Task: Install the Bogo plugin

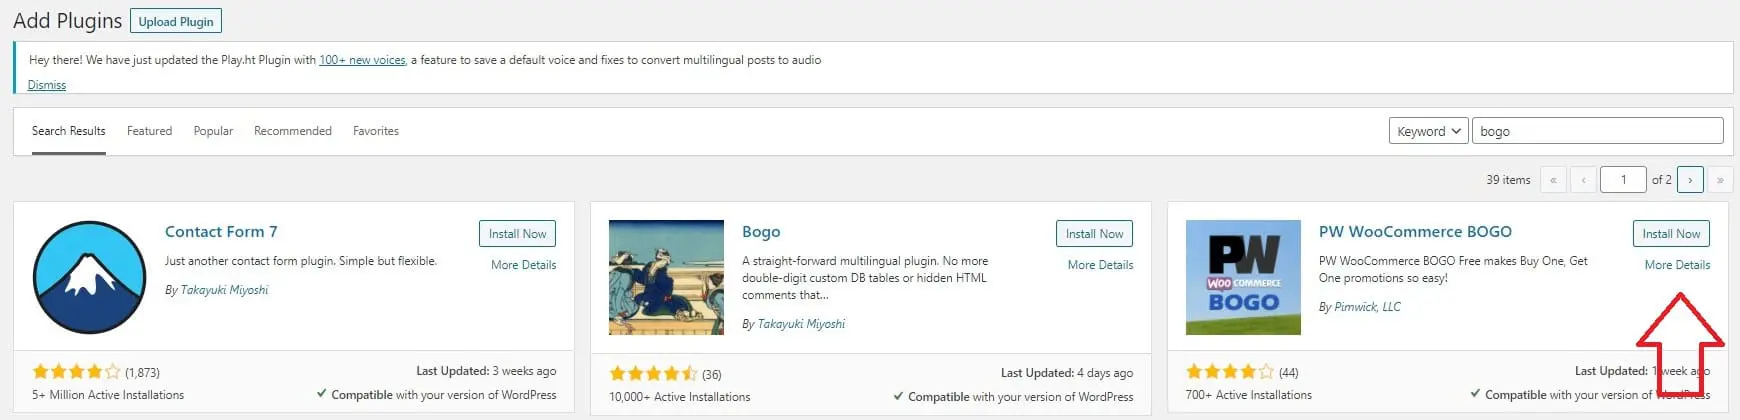Action: 1094,234
